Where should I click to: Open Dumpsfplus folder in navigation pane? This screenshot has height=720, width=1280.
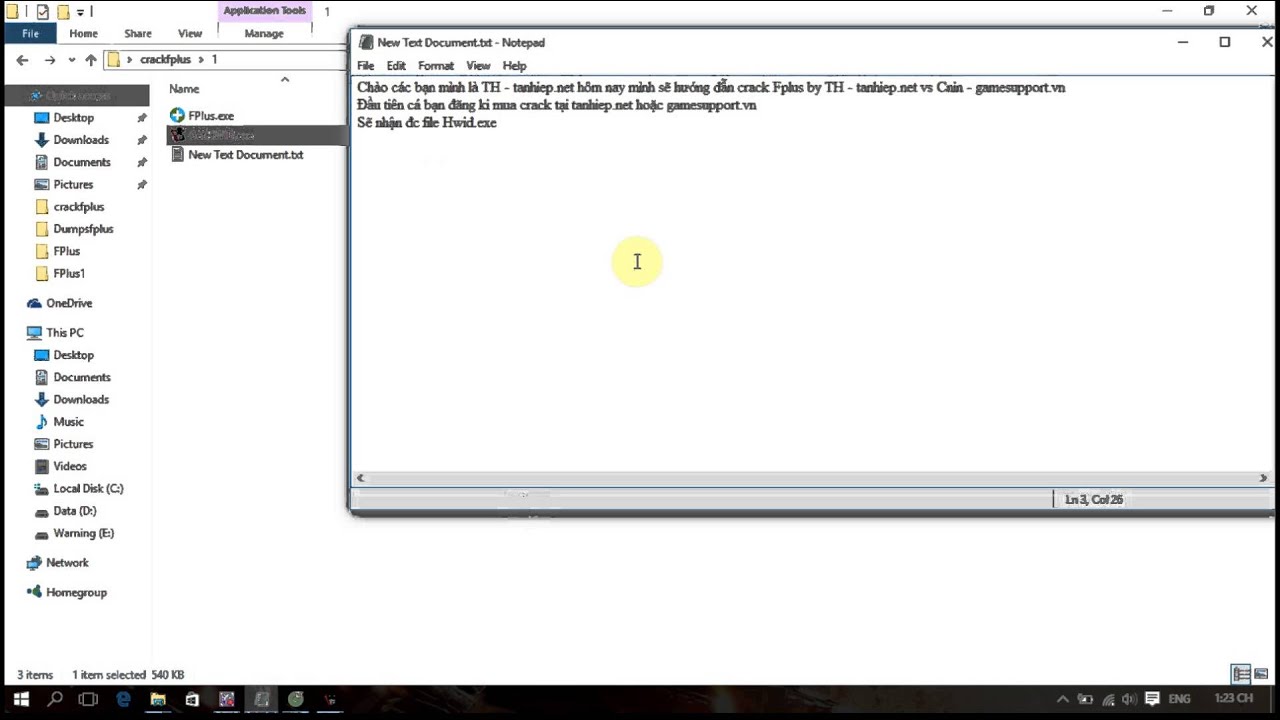pos(83,229)
